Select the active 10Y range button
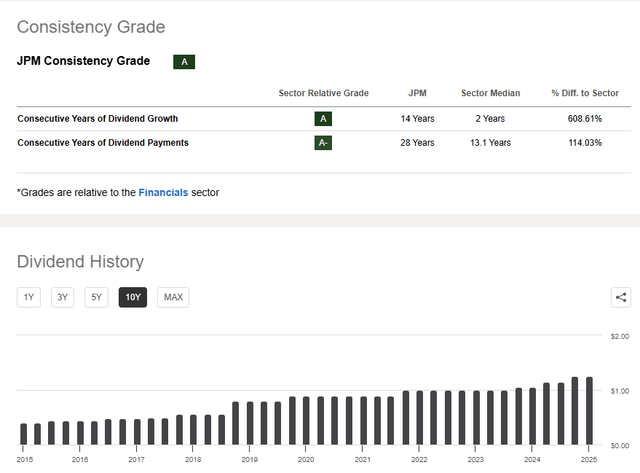Image resolution: width=640 pixels, height=473 pixels. [x=132, y=297]
